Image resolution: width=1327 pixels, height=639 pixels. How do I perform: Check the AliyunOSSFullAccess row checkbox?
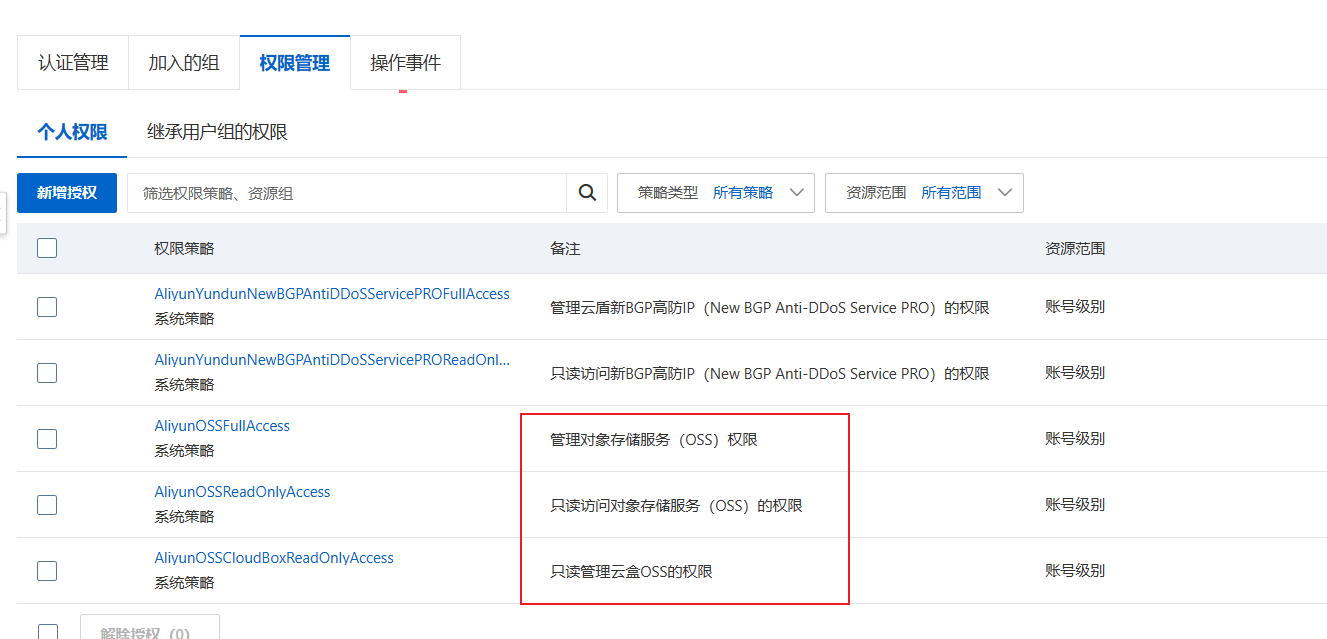[x=47, y=439]
